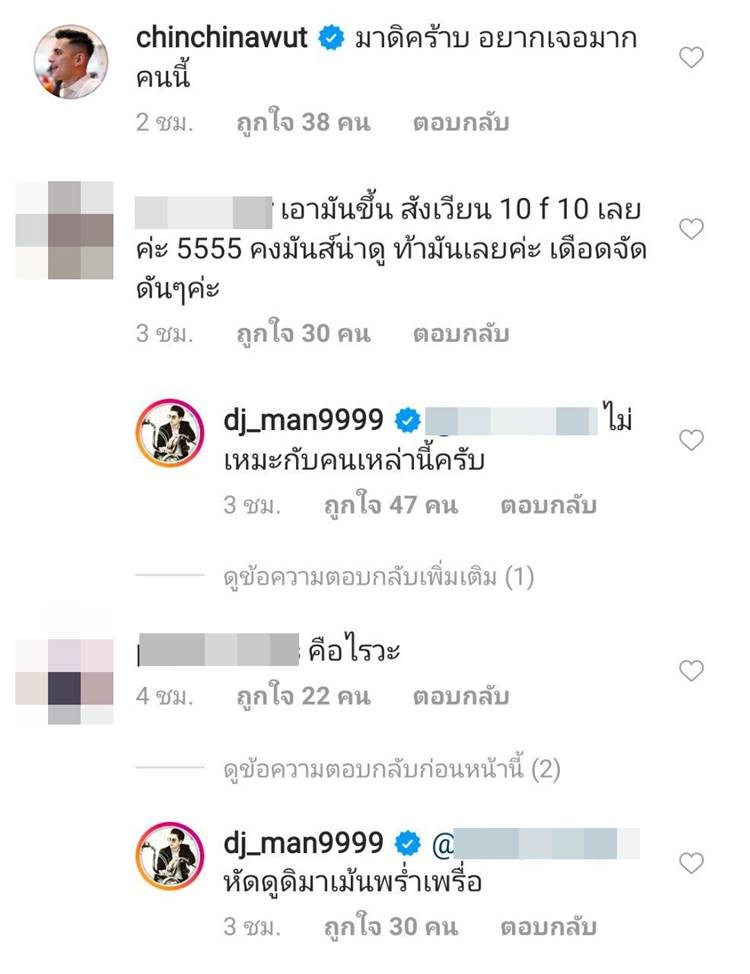Expand 'ดูข้อความตอบกลับเพิ่มเติม (1)' replies
Viewport: 750px width, 974px height.
[378, 577]
